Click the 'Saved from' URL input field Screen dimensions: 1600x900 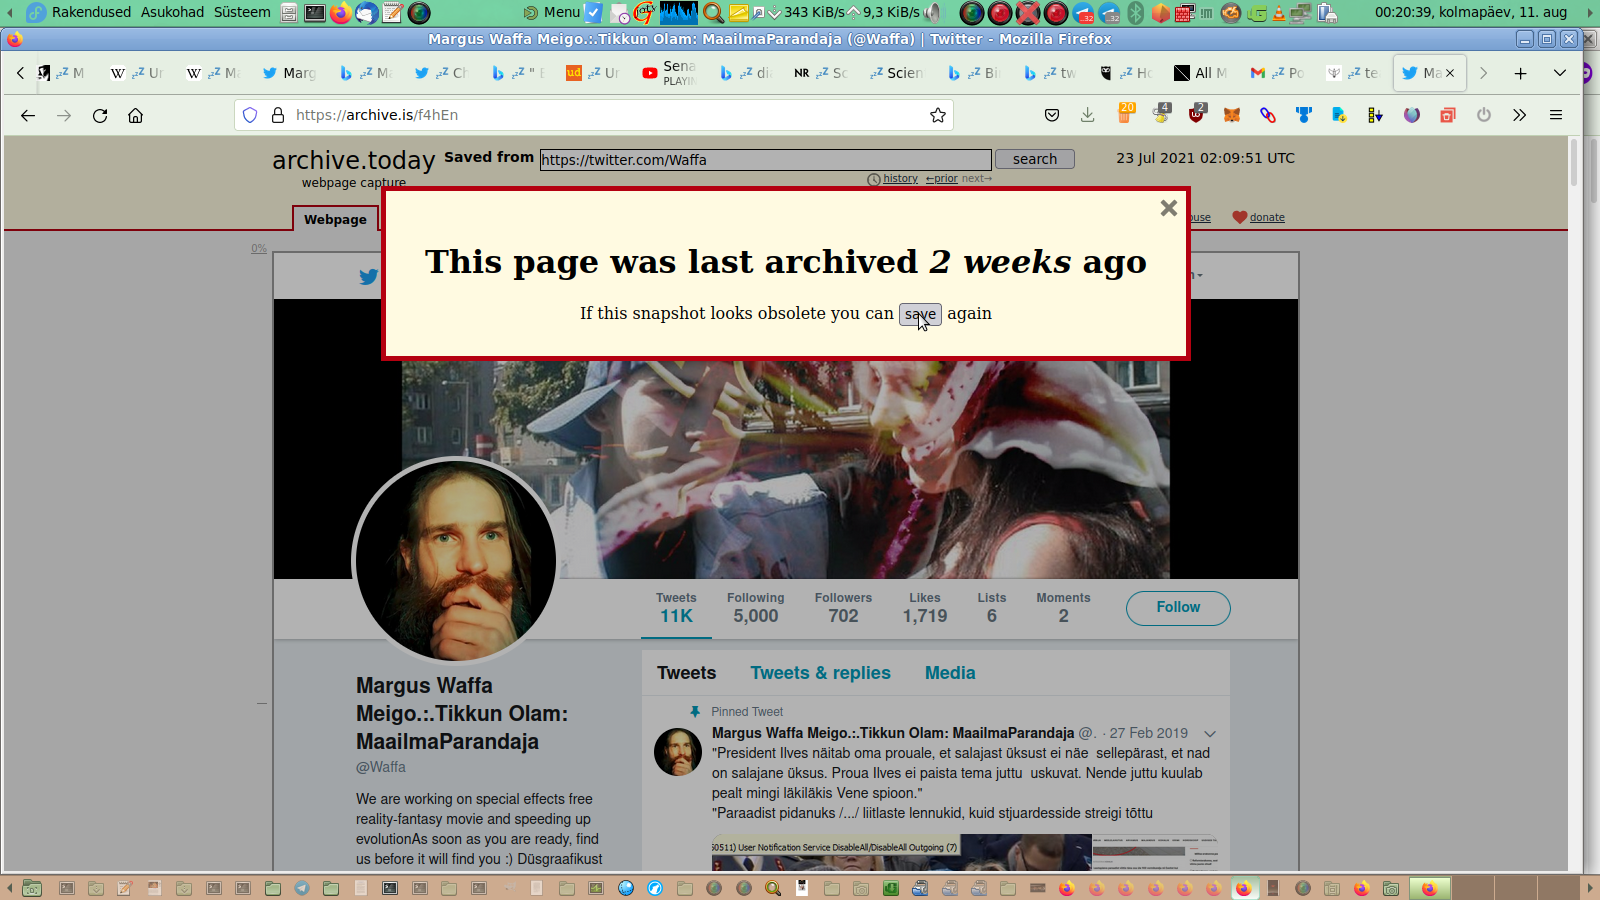tap(766, 160)
